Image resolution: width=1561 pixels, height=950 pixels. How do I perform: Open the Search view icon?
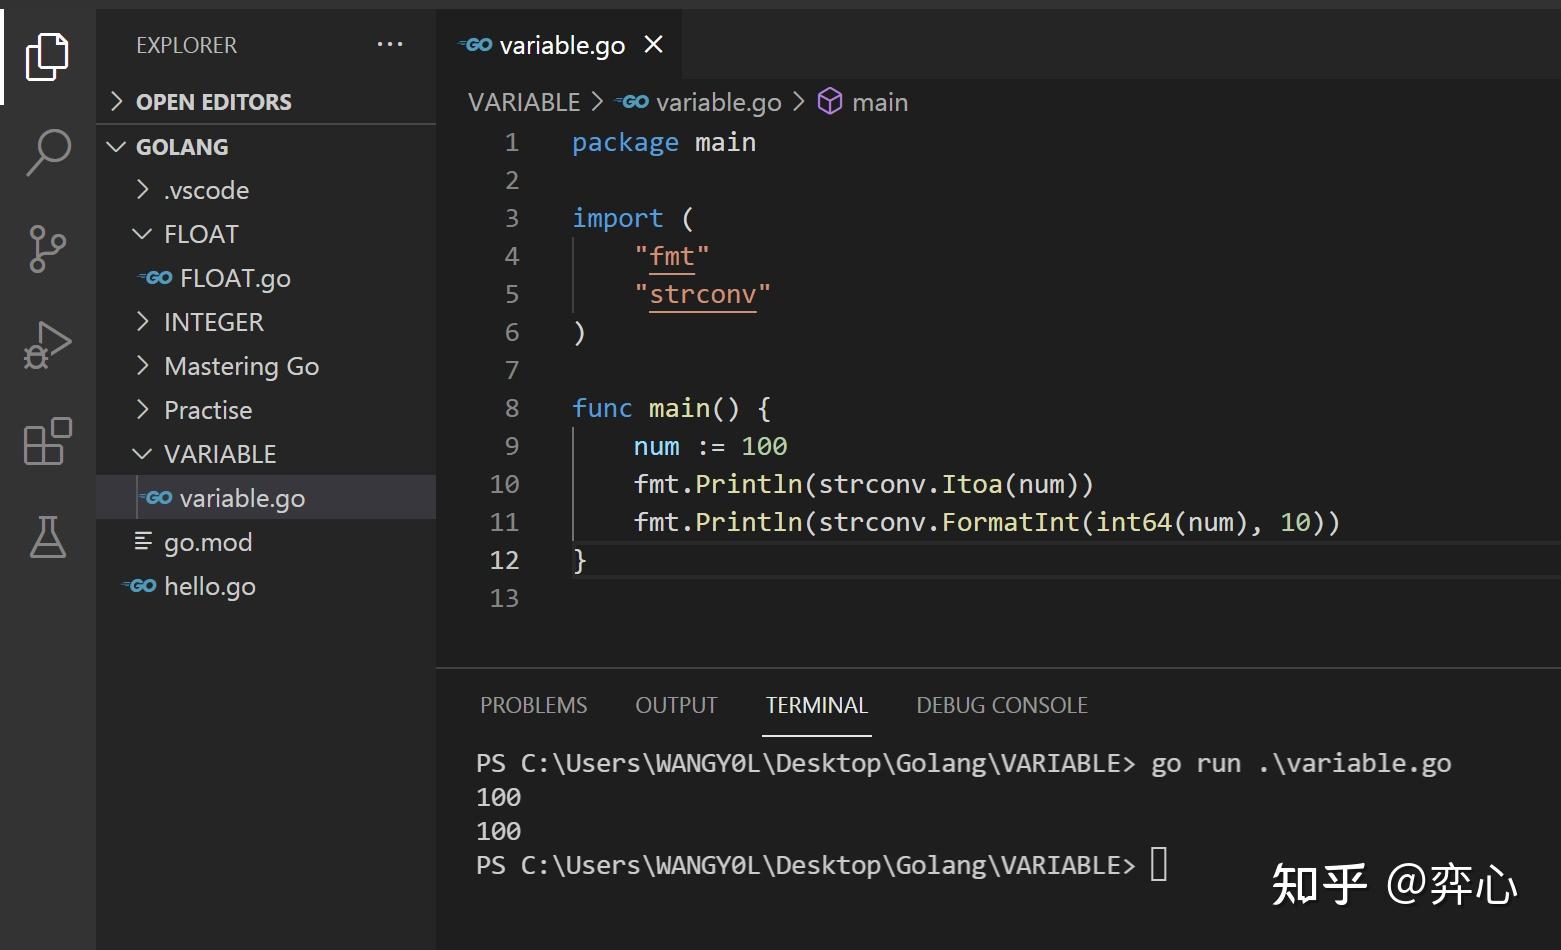click(x=47, y=152)
